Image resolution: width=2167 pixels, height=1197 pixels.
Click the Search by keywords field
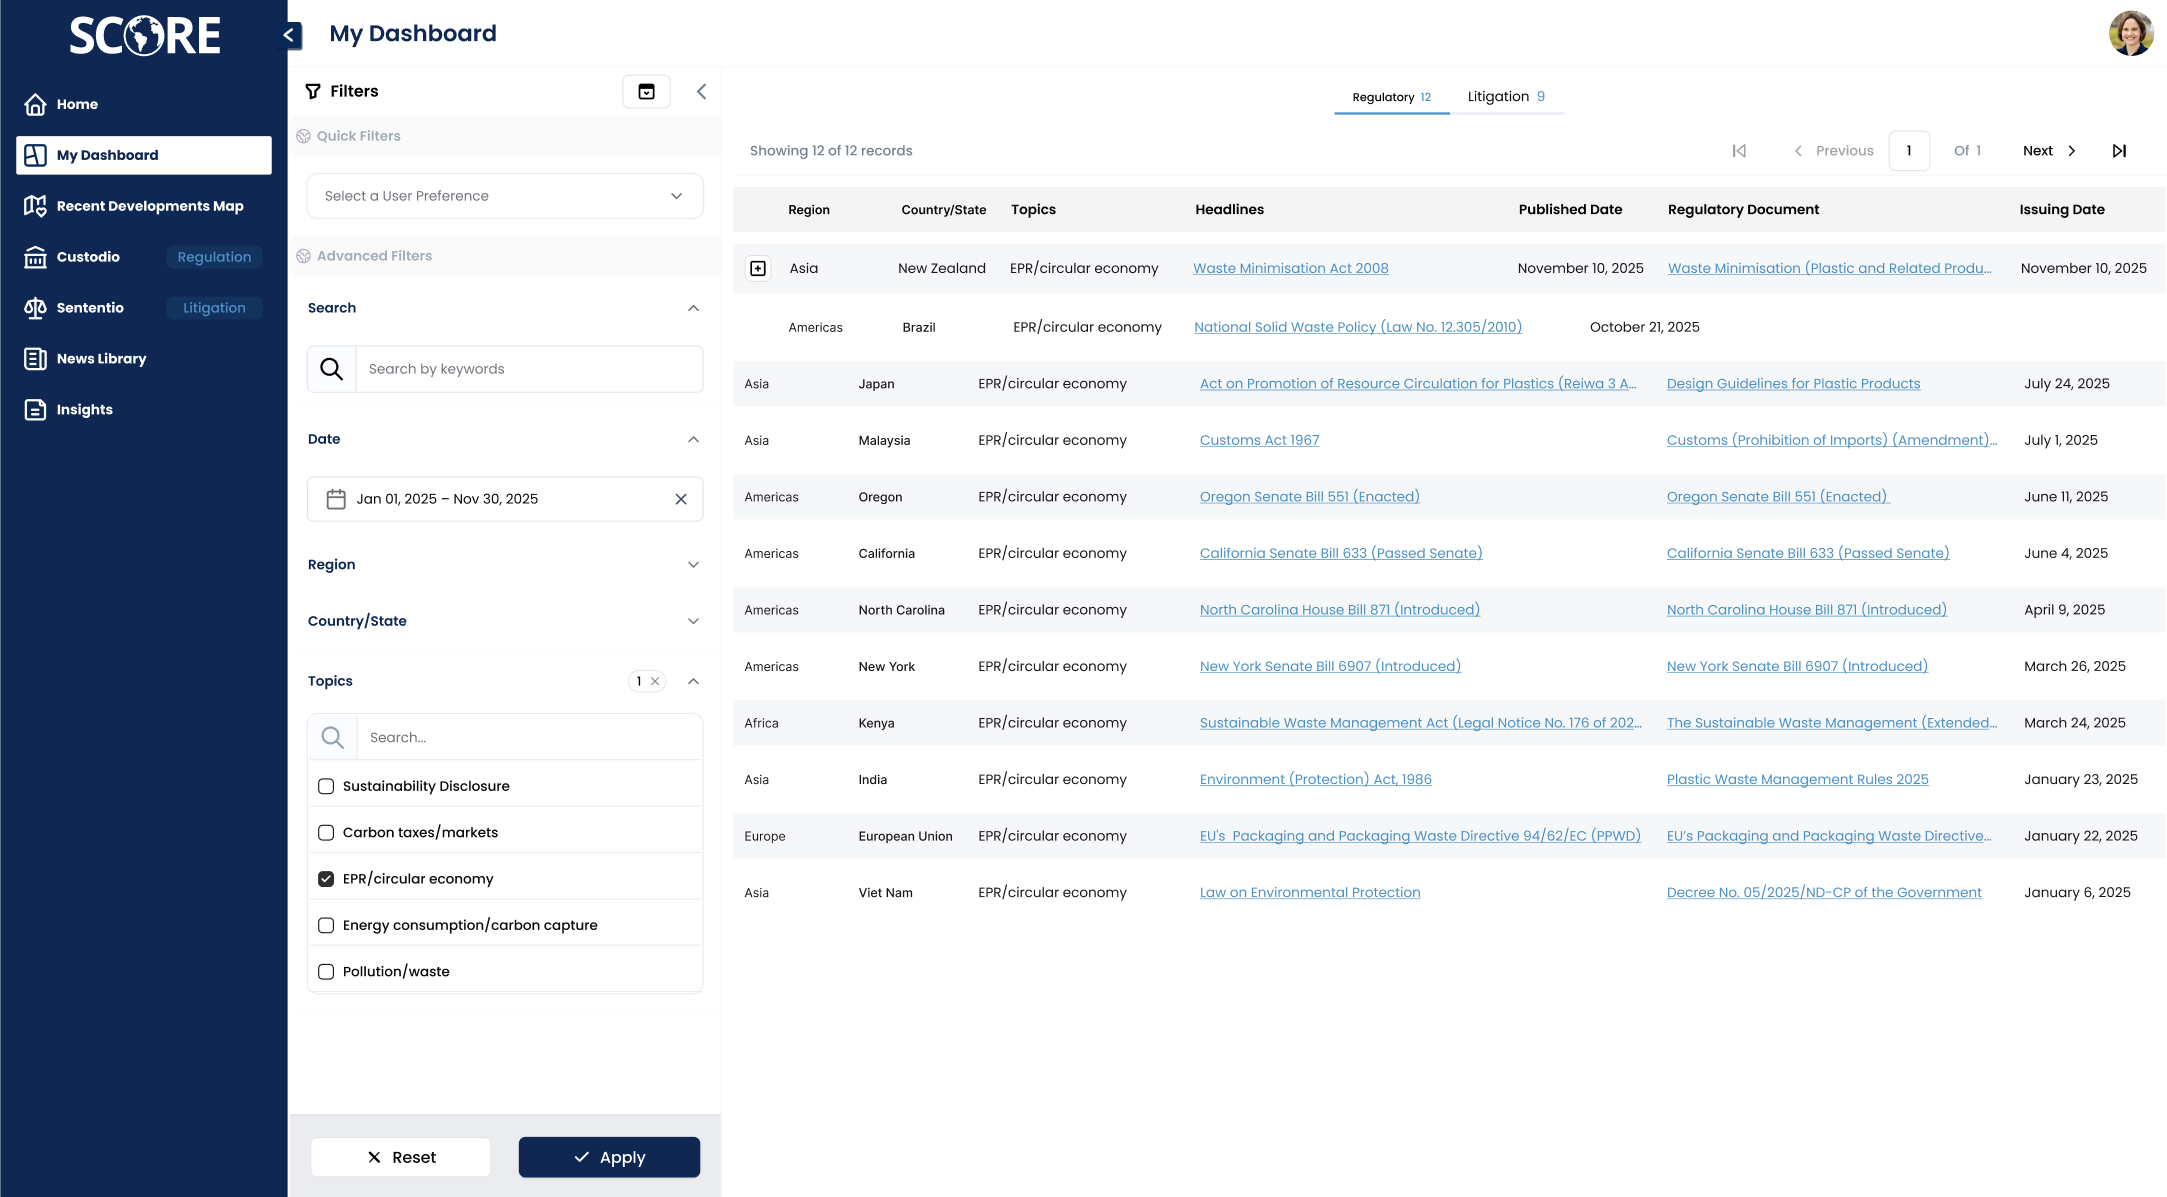[x=528, y=369]
